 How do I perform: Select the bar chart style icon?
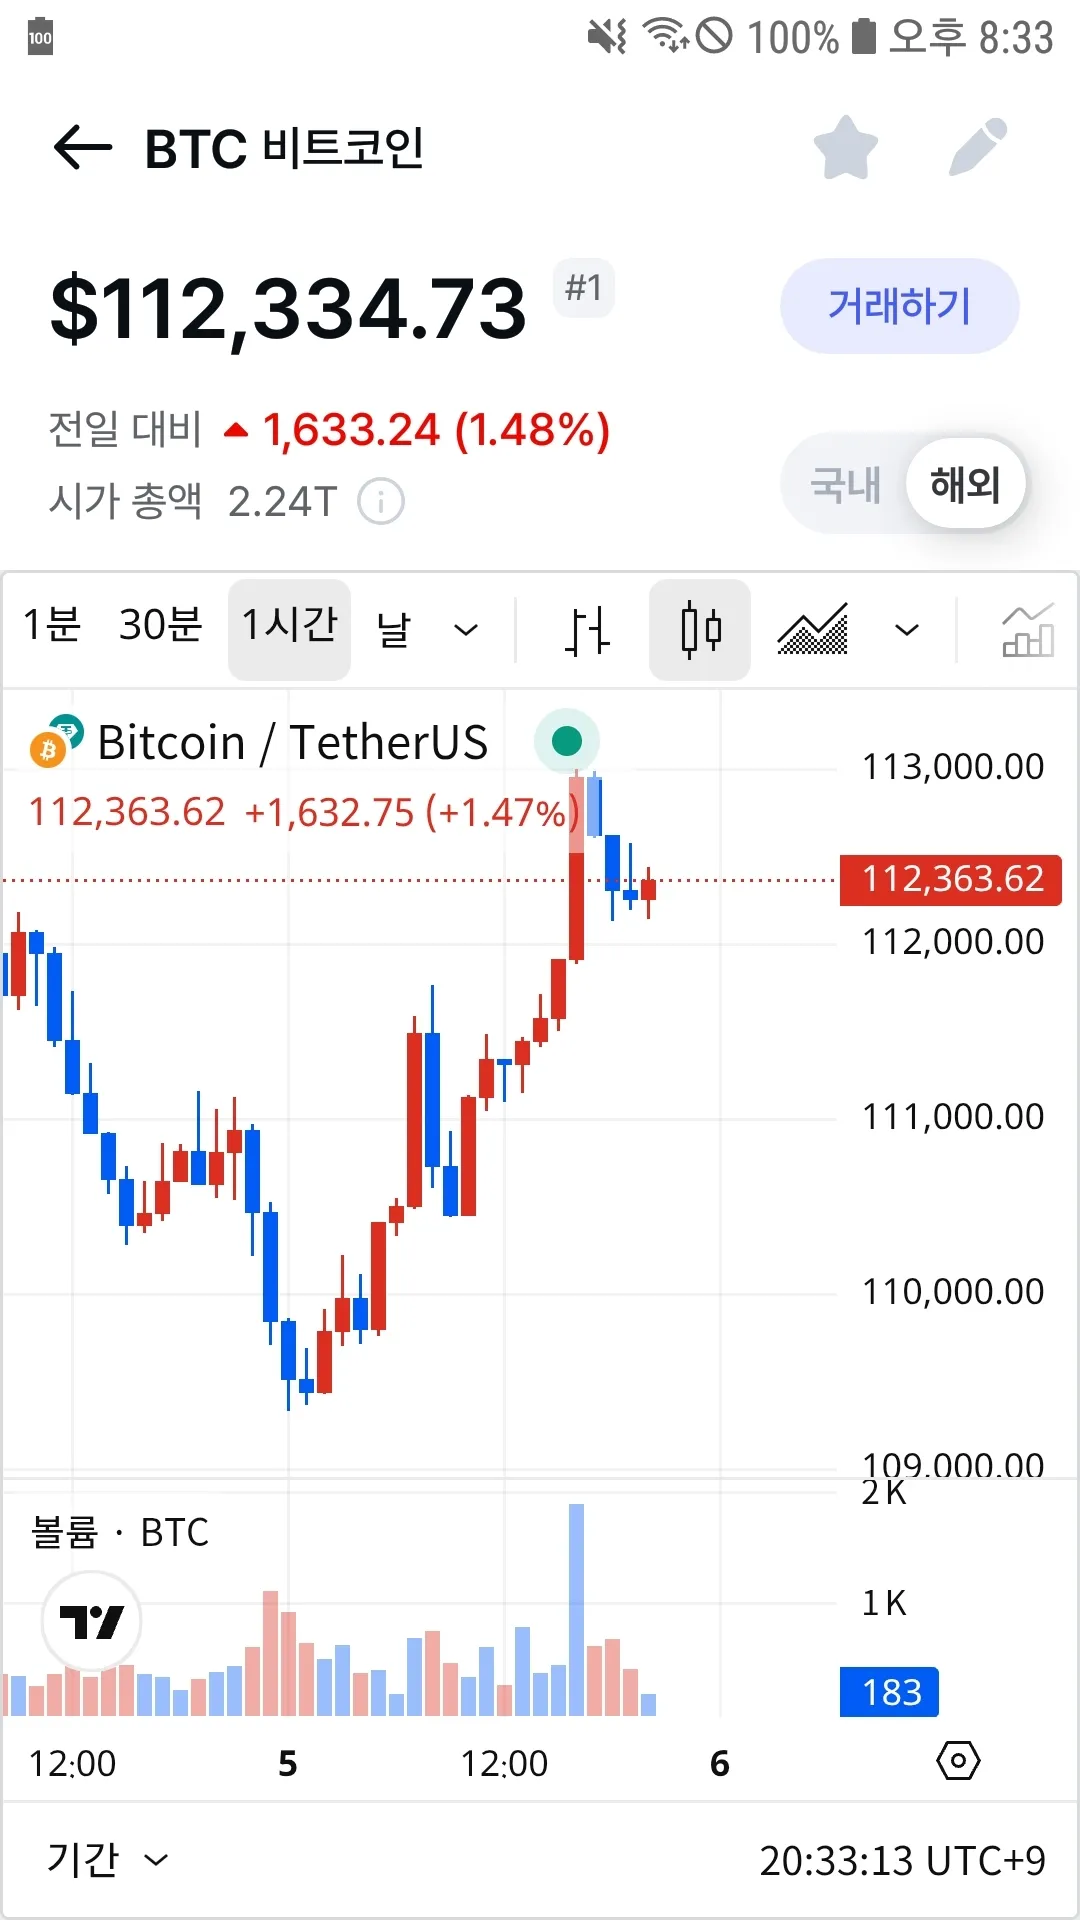pyautogui.click(x=587, y=630)
